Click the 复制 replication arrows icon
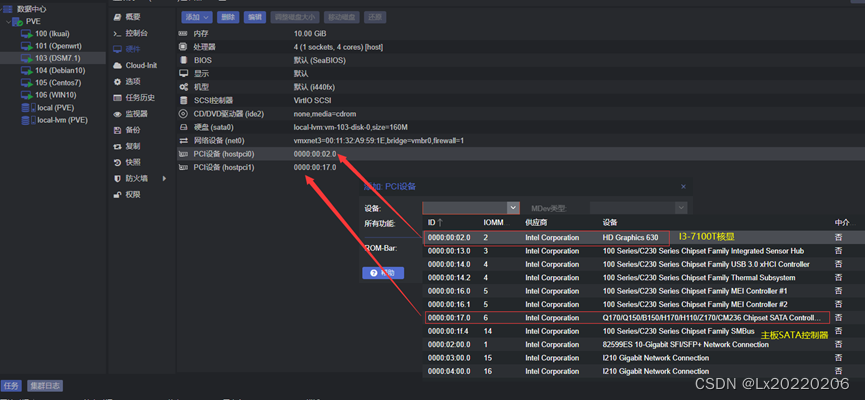The height and width of the screenshot is (400, 865). click(117, 146)
